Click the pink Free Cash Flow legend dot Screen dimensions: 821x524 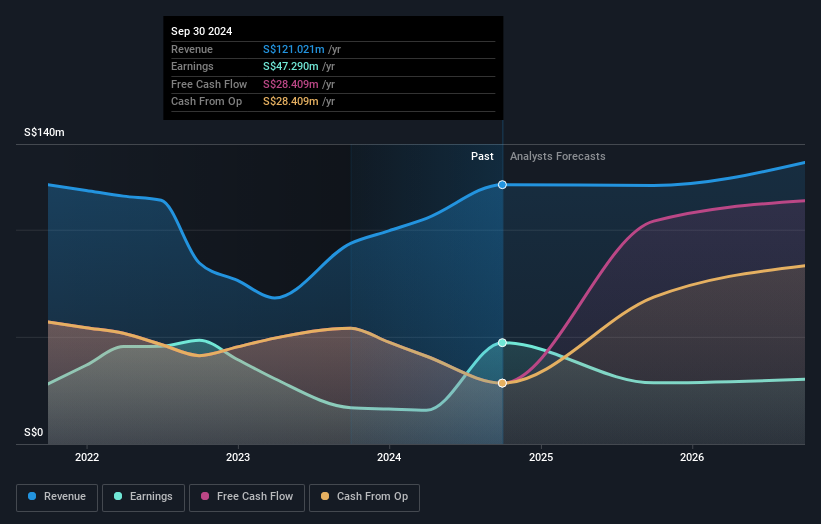(205, 496)
